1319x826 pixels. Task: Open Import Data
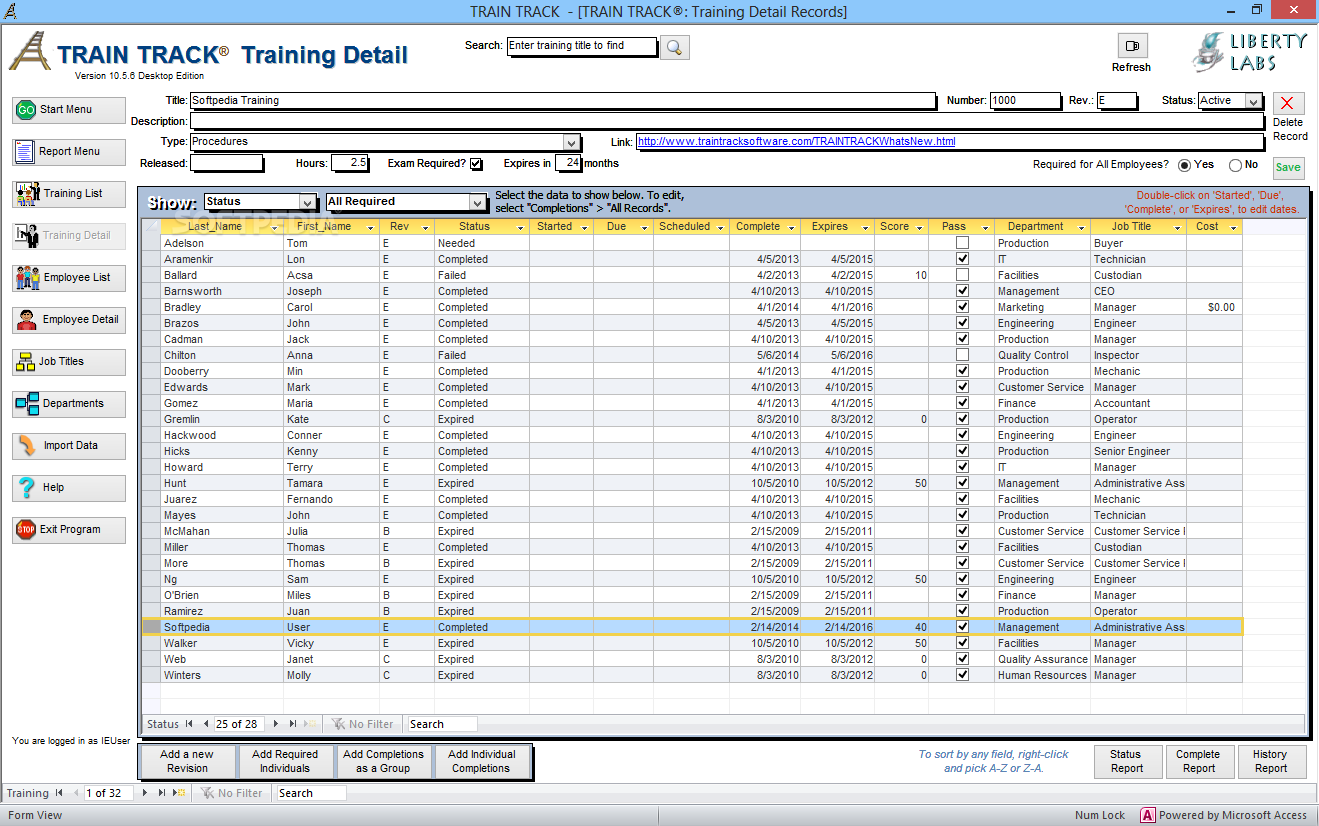point(69,446)
